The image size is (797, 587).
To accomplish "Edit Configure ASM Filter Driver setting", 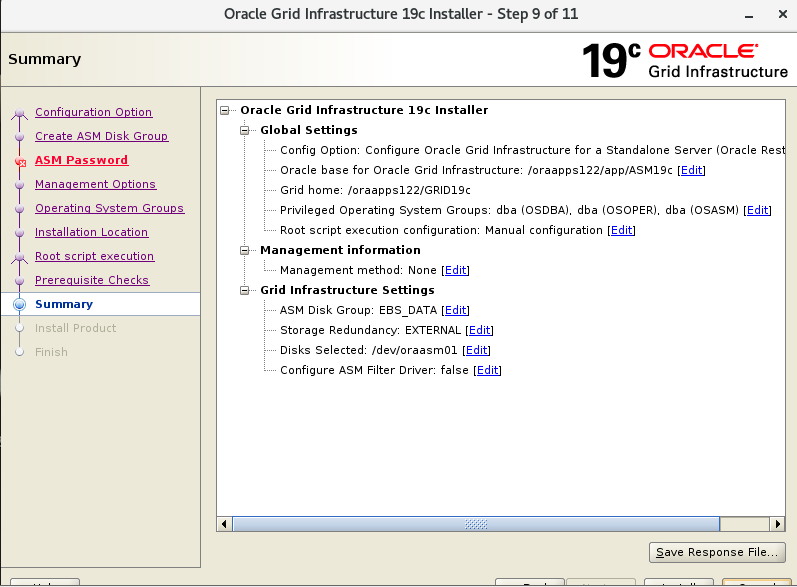I will [x=487, y=370].
